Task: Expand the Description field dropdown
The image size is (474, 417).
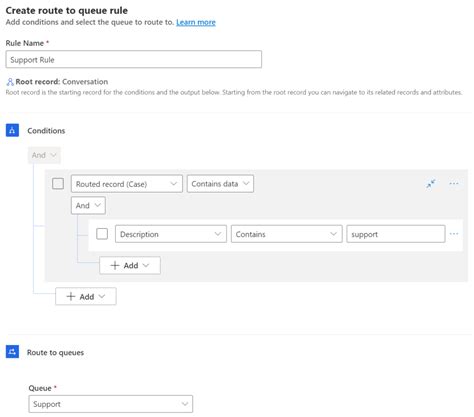Action: coord(171,234)
